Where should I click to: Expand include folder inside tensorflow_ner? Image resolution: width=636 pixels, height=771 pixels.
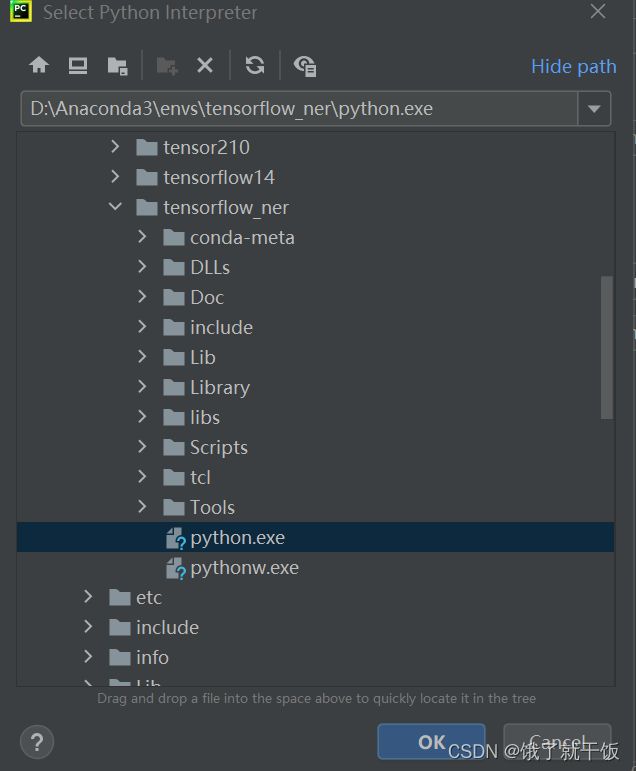coord(142,326)
